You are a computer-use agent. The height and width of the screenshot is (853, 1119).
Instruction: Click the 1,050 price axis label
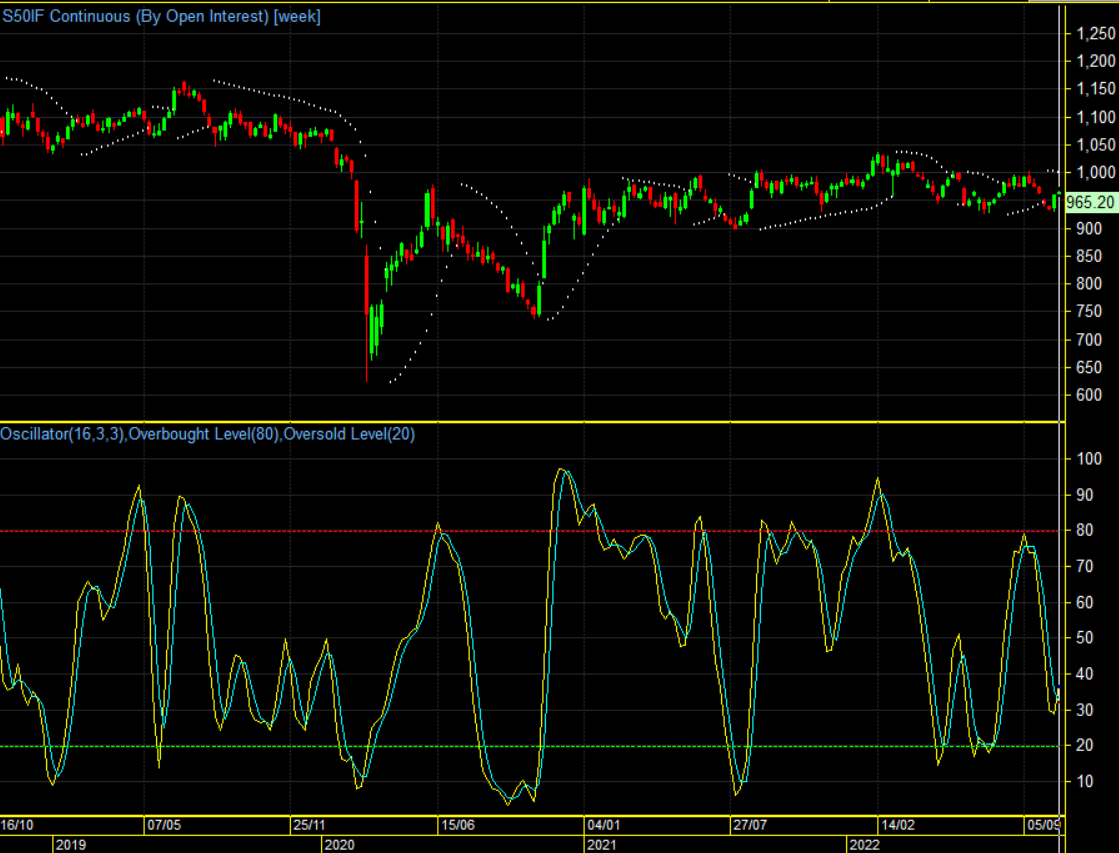click(1095, 145)
